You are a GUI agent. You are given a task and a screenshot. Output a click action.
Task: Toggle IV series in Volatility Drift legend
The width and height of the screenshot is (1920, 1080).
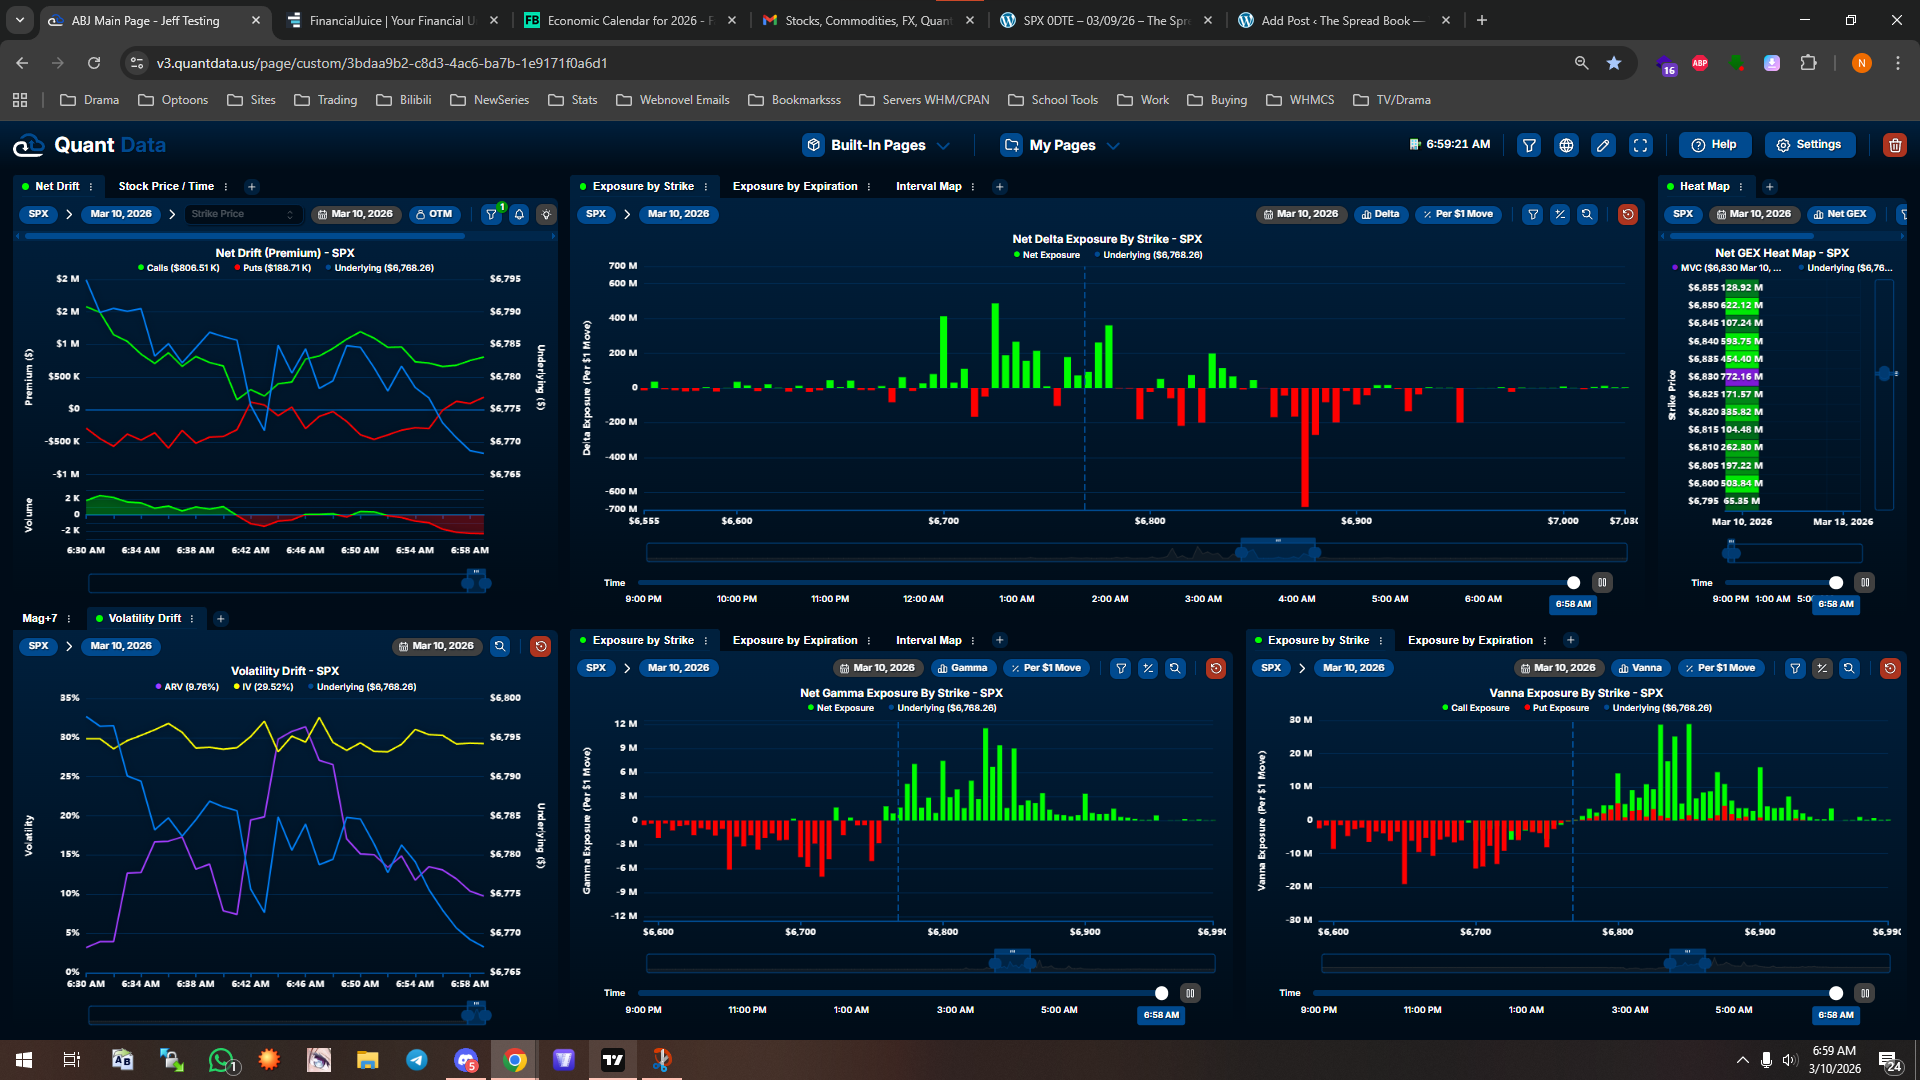pos(266,687)
